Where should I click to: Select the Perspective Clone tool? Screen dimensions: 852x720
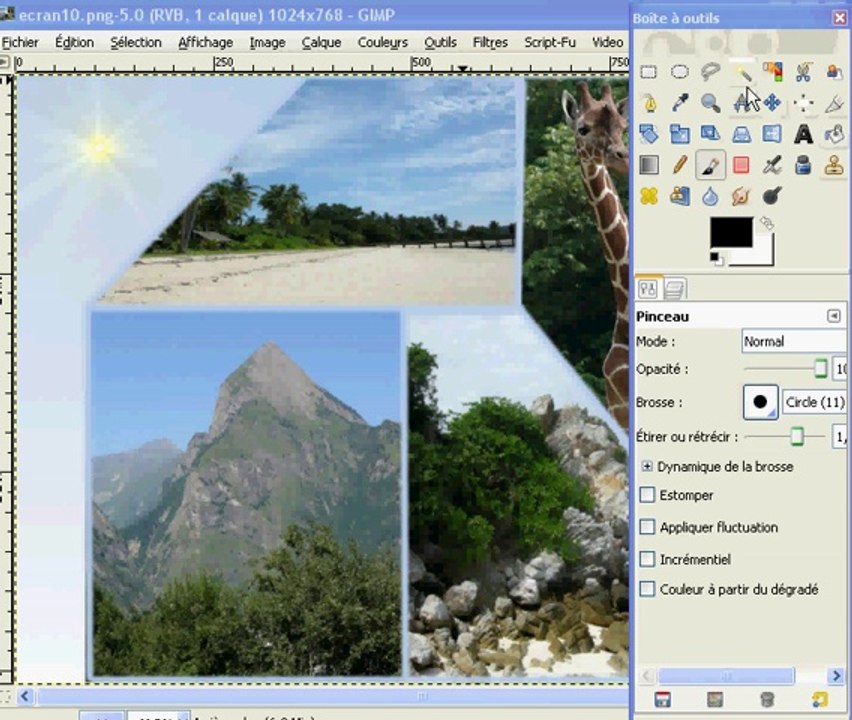(680, 196)
